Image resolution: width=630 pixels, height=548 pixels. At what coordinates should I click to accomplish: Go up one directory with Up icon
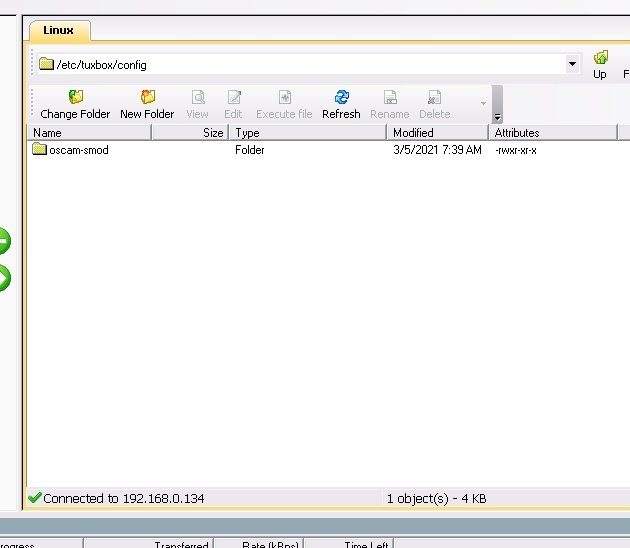click(x=600, y=64)
